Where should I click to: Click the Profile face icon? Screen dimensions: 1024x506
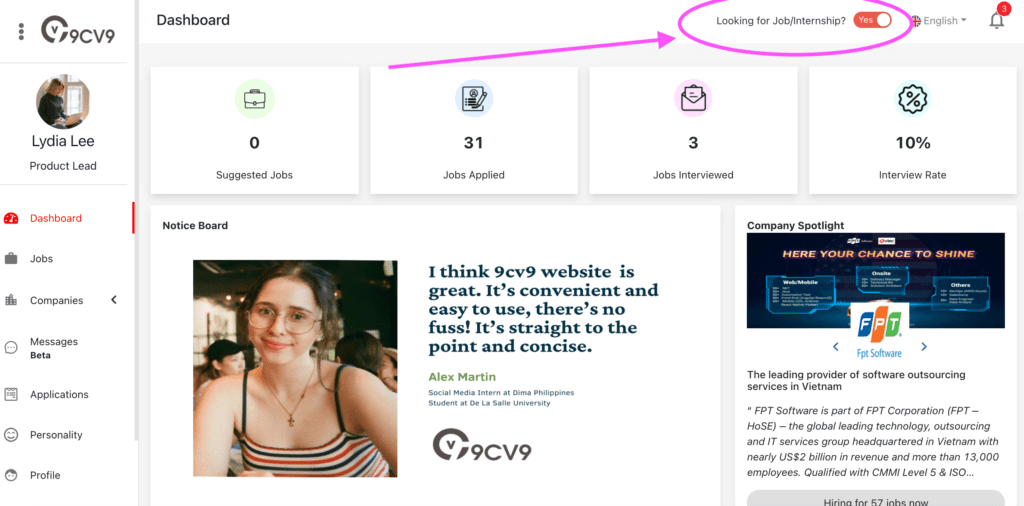pos(11,475)
